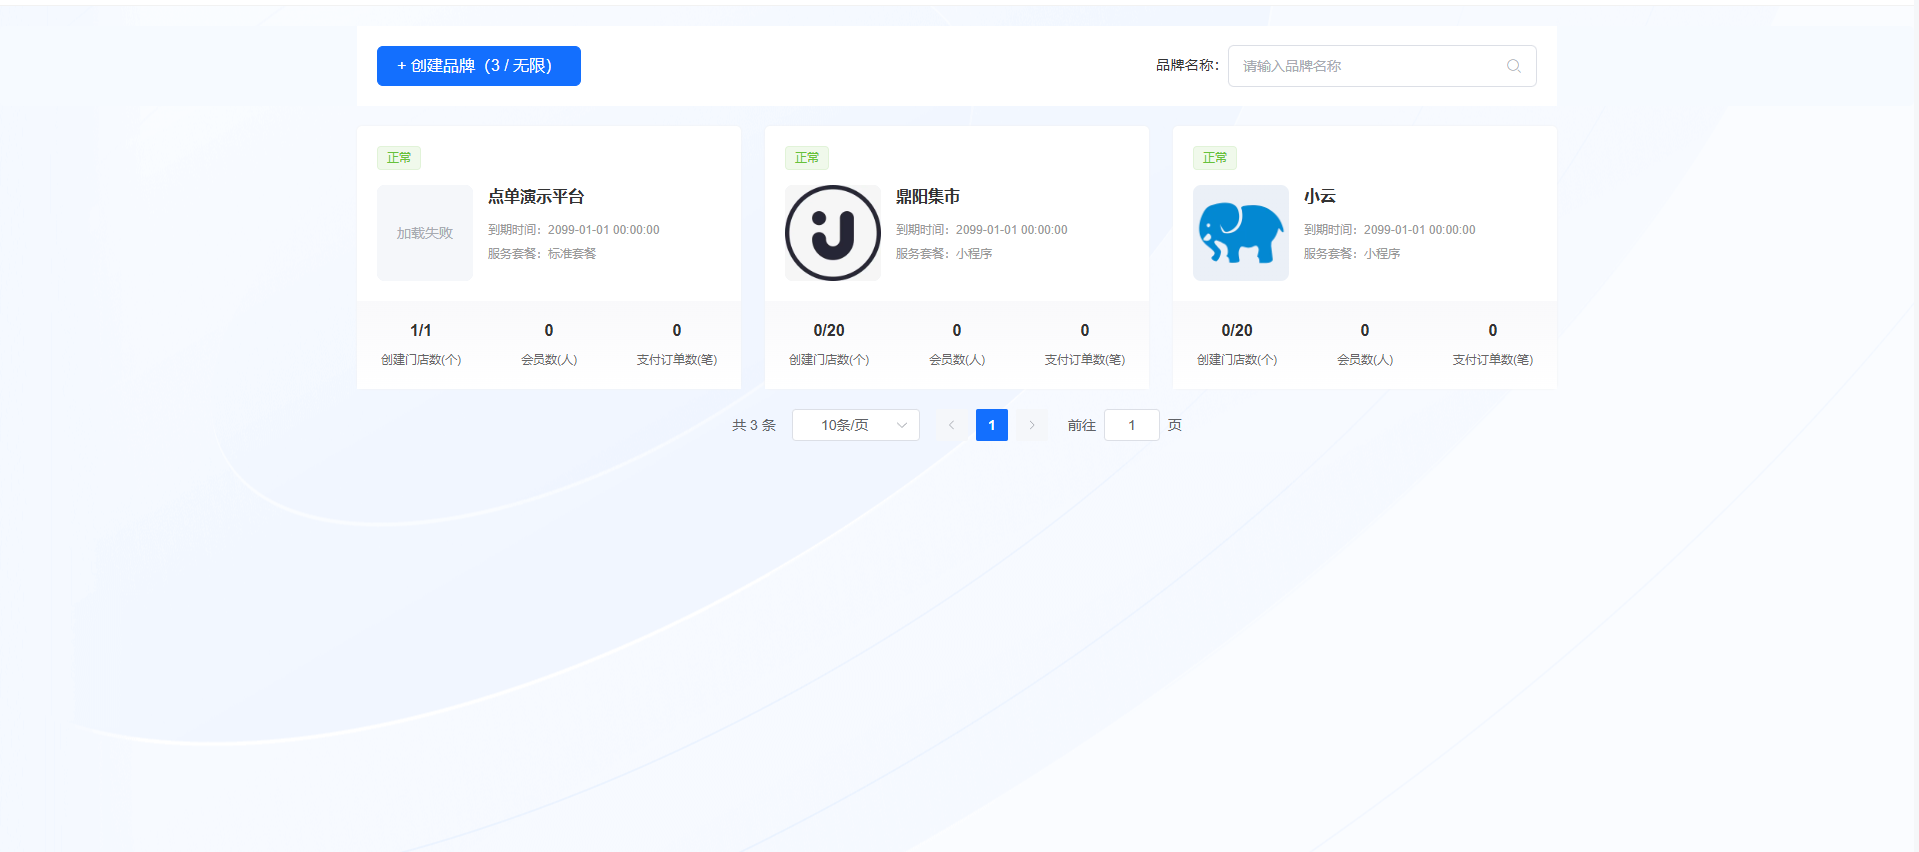Click the 正常 status tag on 鼎阳集市 card
The image size is (1919, 852).
coord(807,158)
